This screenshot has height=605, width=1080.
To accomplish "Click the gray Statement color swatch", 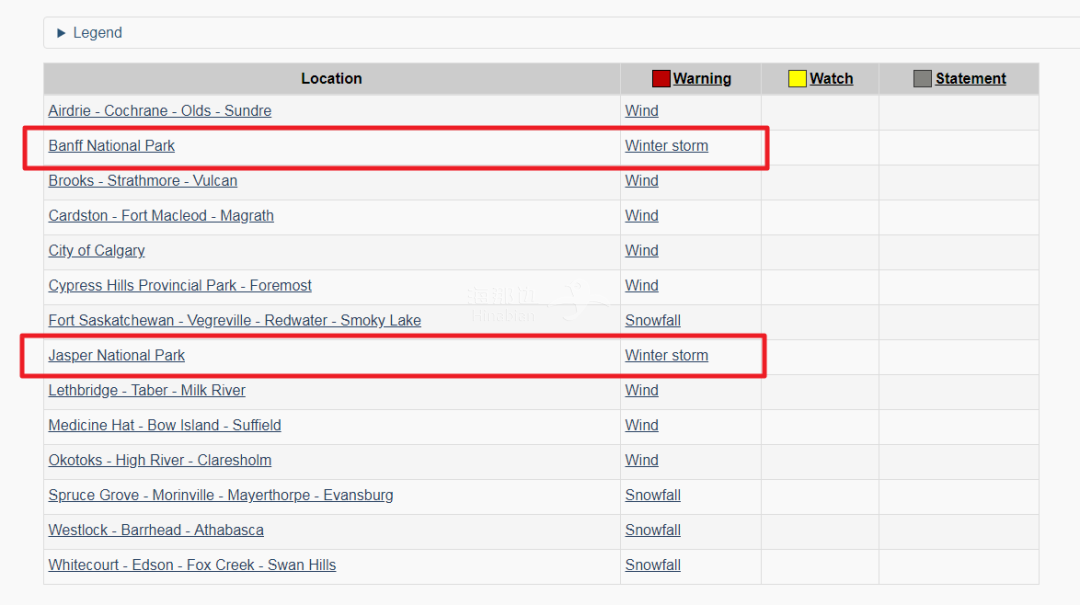I will pos(922,79).
